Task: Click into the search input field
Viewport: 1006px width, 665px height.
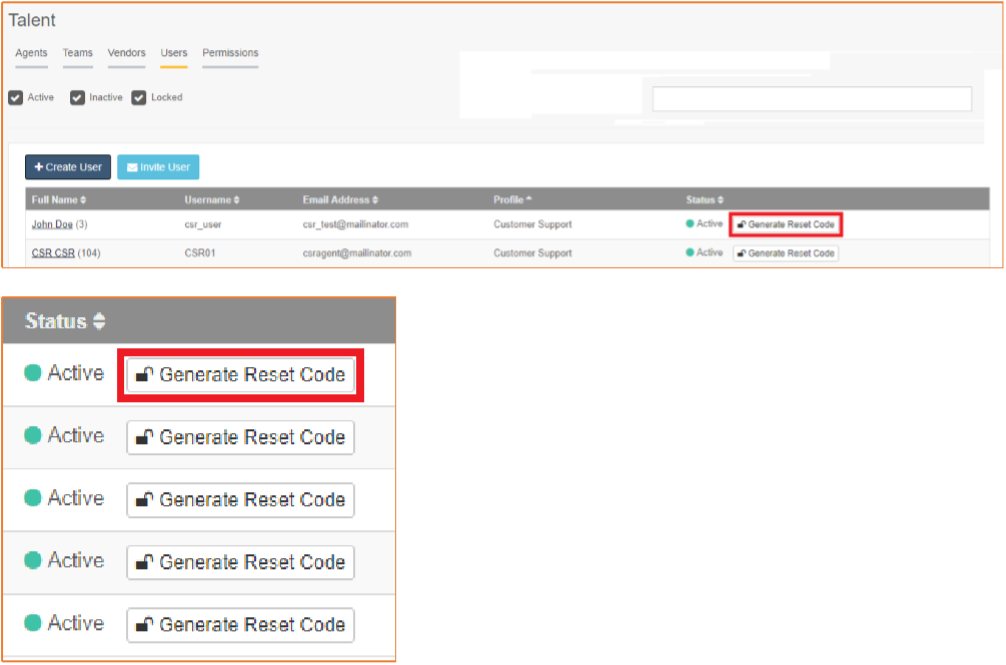Action: pyautogui.click(x=812, y=99)
